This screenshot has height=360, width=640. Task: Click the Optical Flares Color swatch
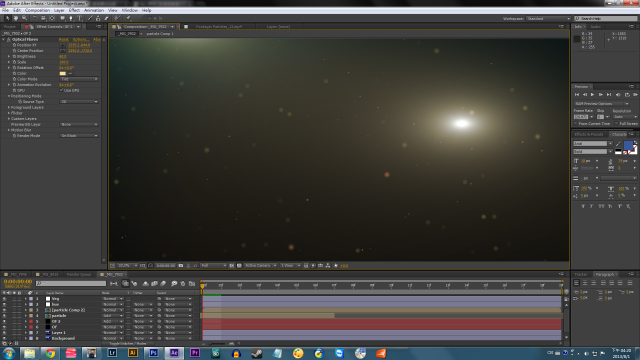pyautogui.click(x=62, y=73)
